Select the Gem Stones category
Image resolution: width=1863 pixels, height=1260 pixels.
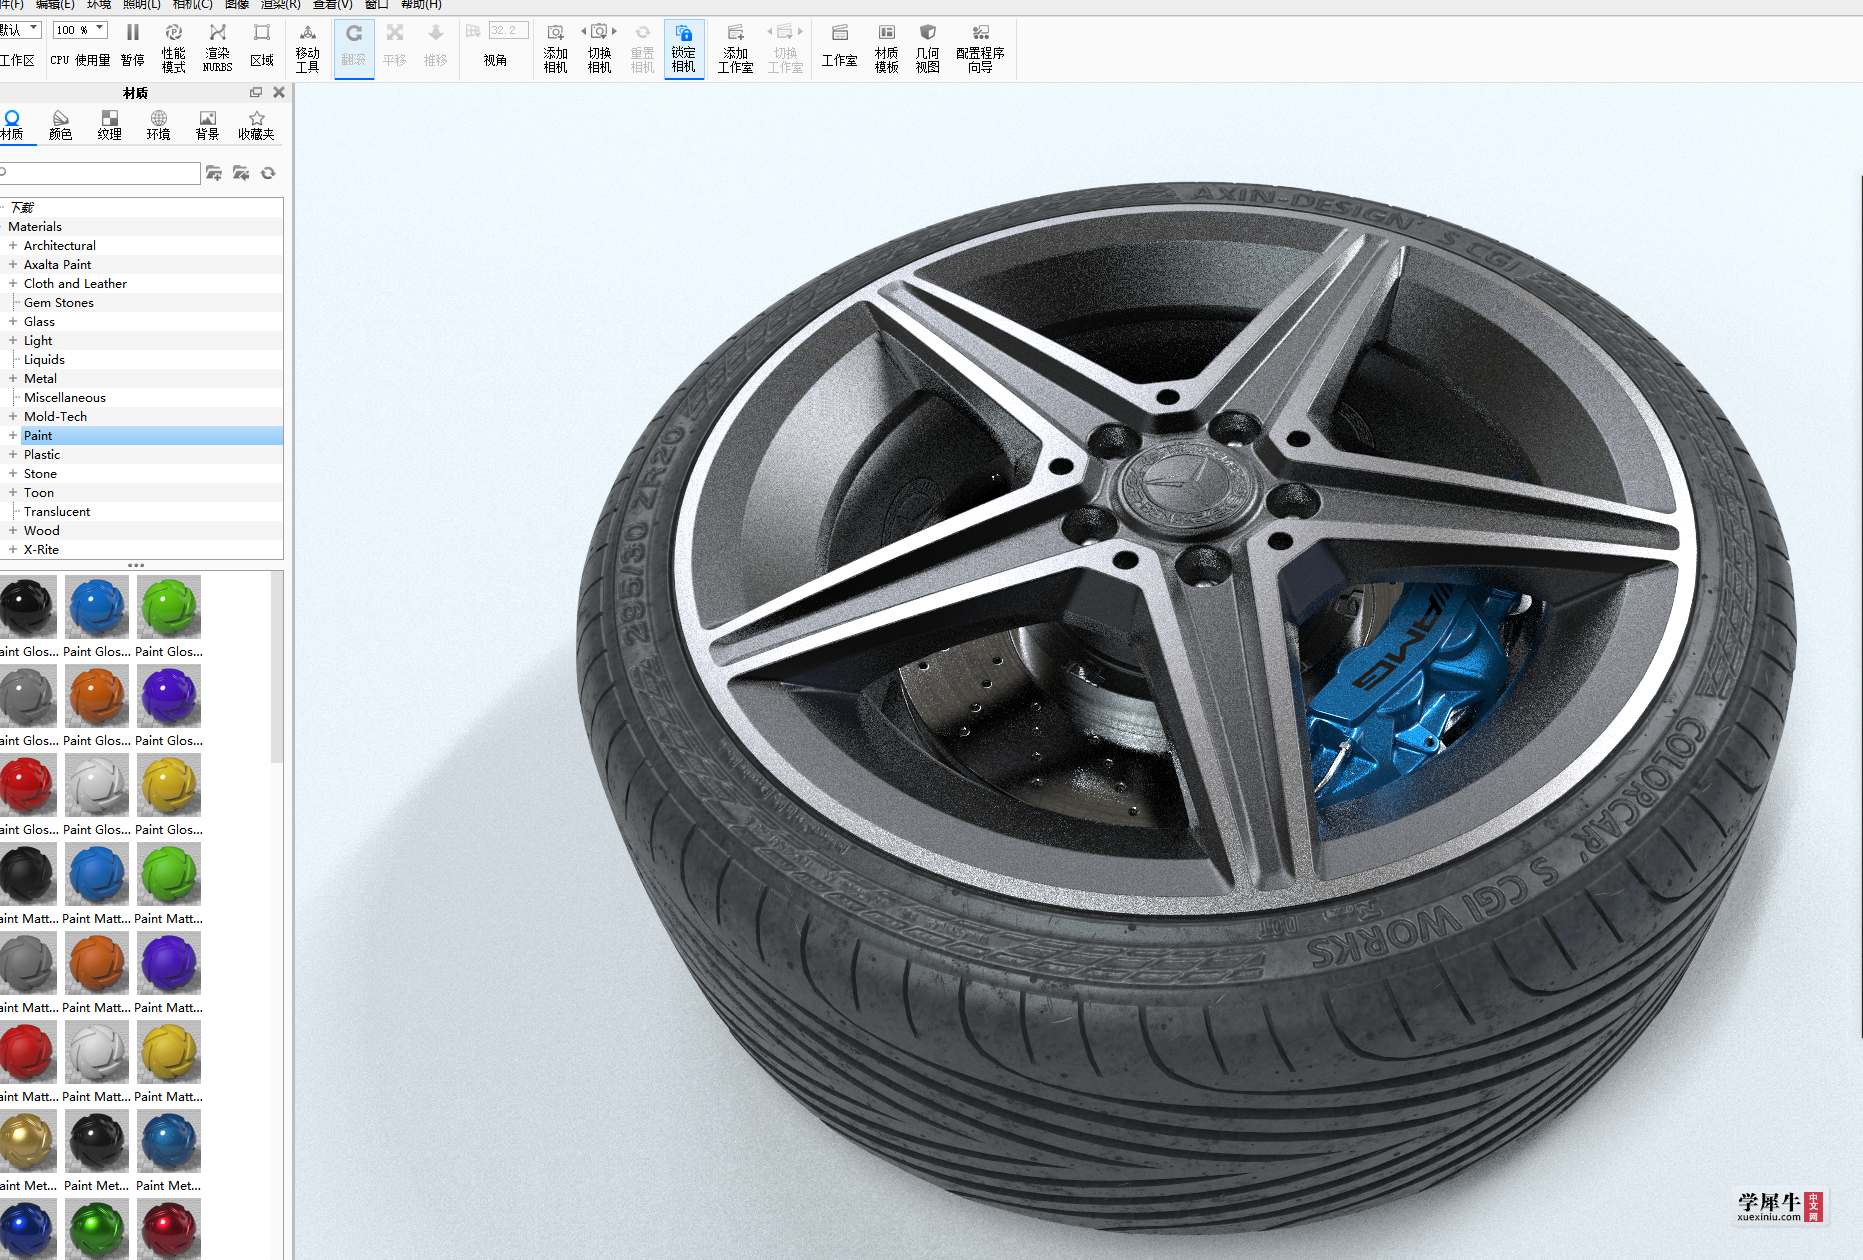coord(59,302)
